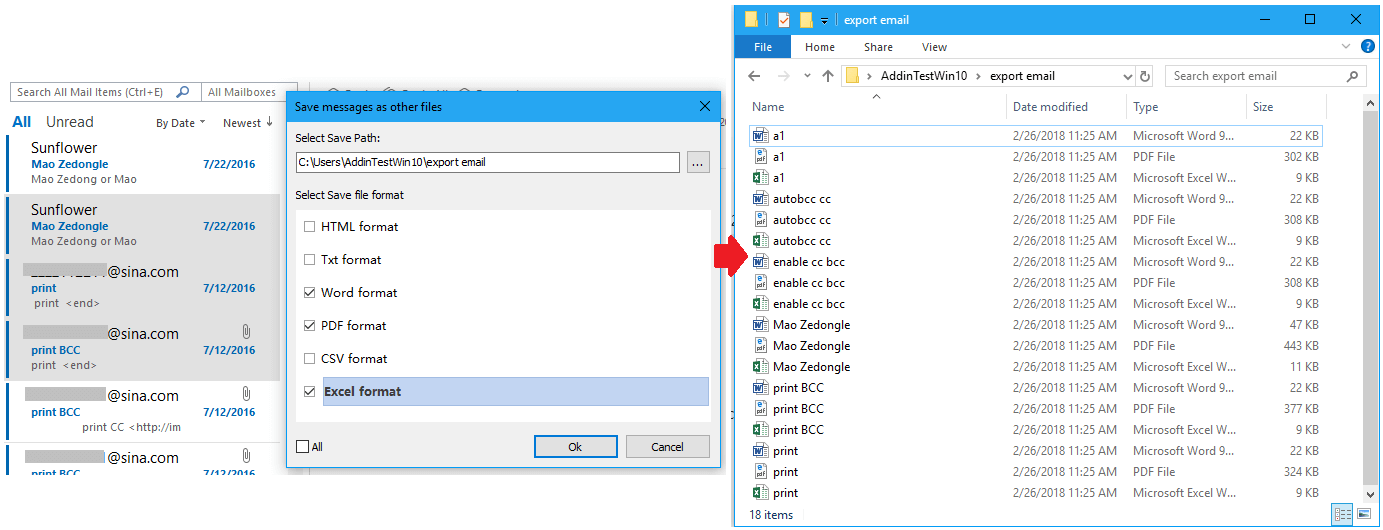Viewport: 1383px width, 530px height.
Task: Select the a1 Word document icon
Action: coord(760,136)
